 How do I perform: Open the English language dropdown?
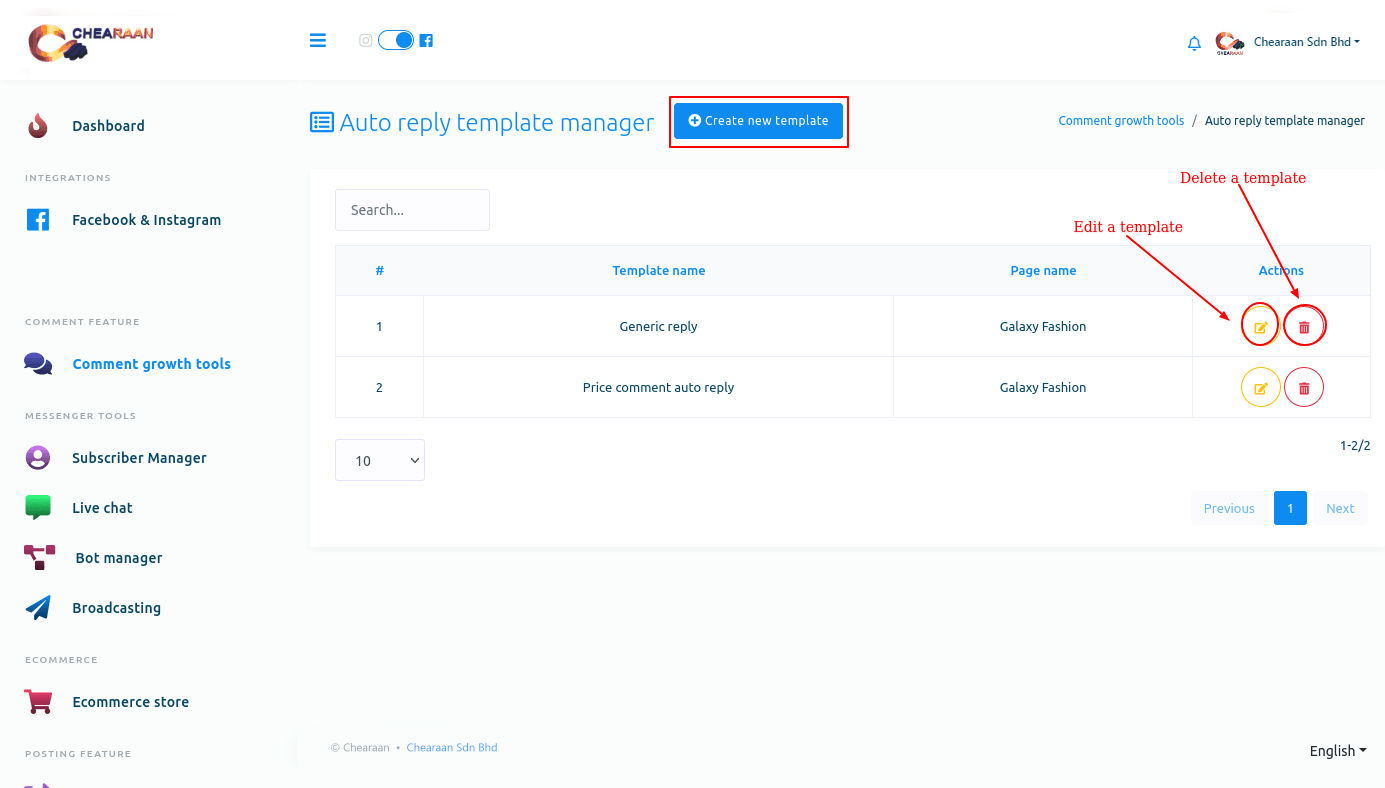(x=1337, y=751)
